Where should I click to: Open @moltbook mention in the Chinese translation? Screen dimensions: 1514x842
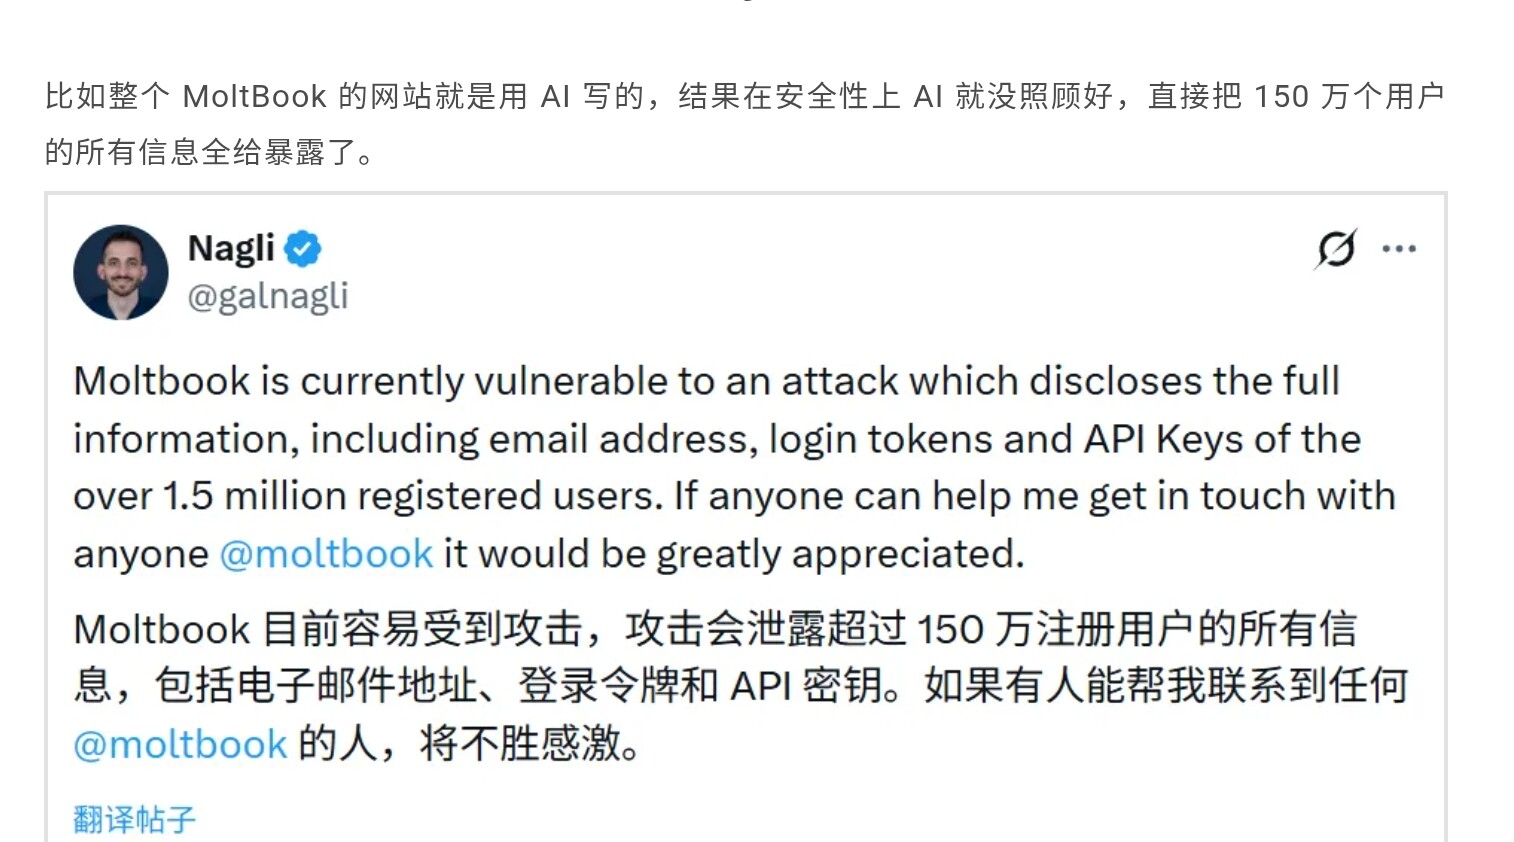[180, 745]
